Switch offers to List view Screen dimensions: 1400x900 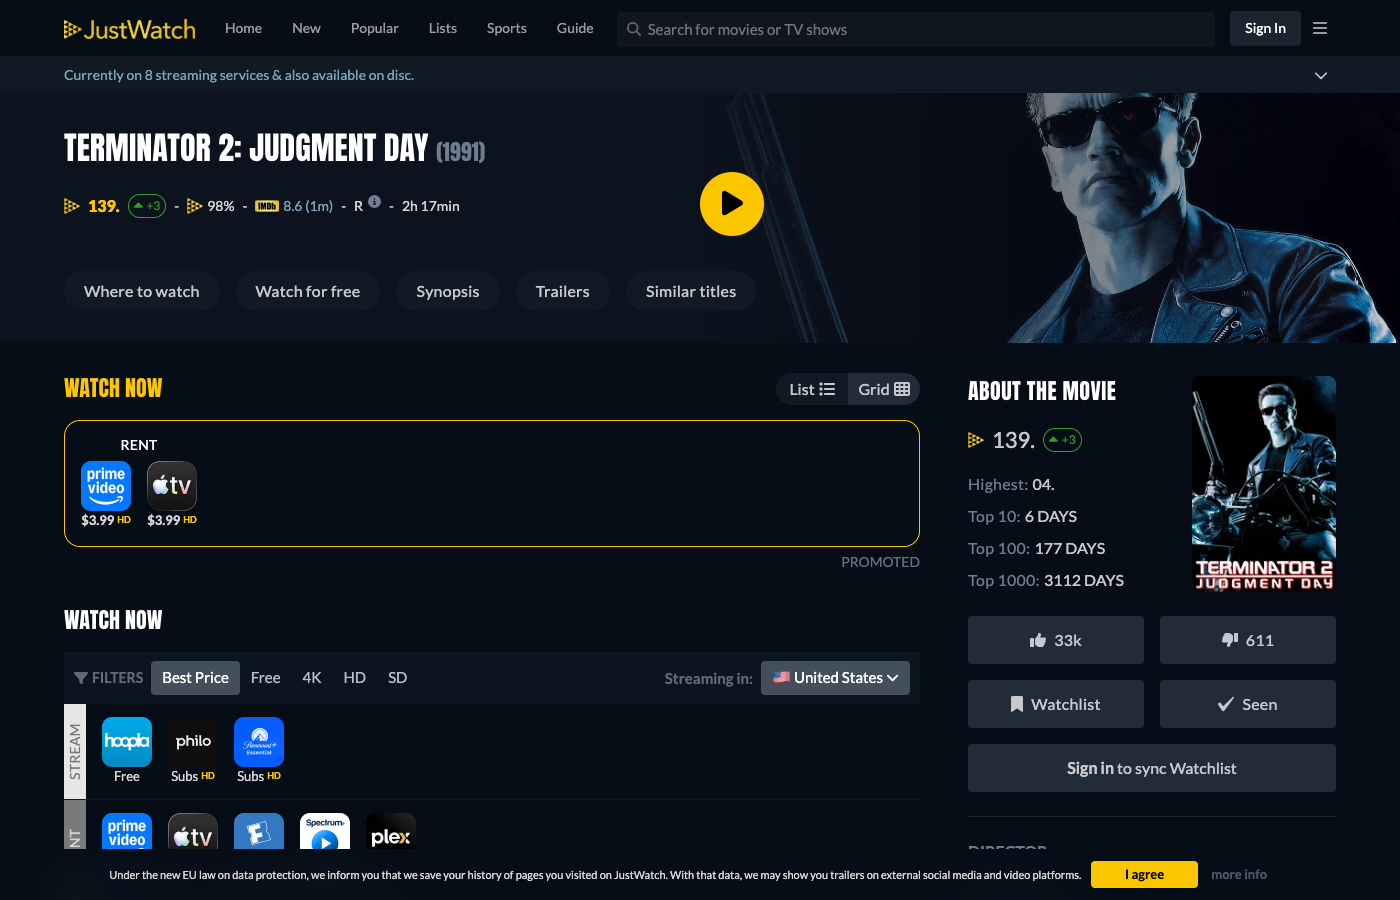[812, 389]
